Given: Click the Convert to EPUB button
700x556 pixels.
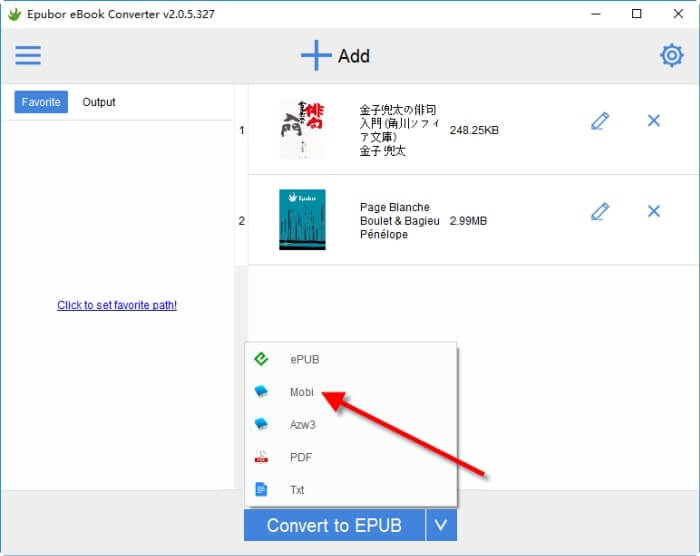Looking at the screenshot, I should tap(334, 525).
